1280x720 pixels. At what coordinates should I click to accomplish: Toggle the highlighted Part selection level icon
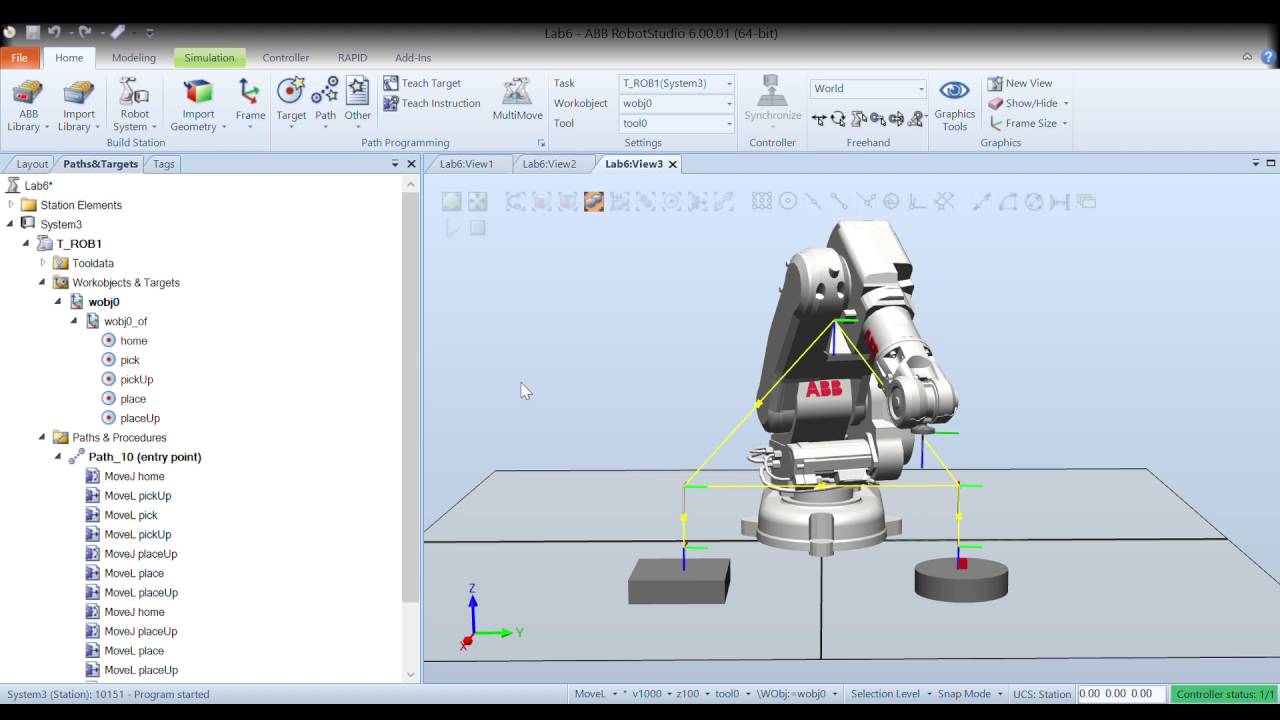click(x=594, y=202)
